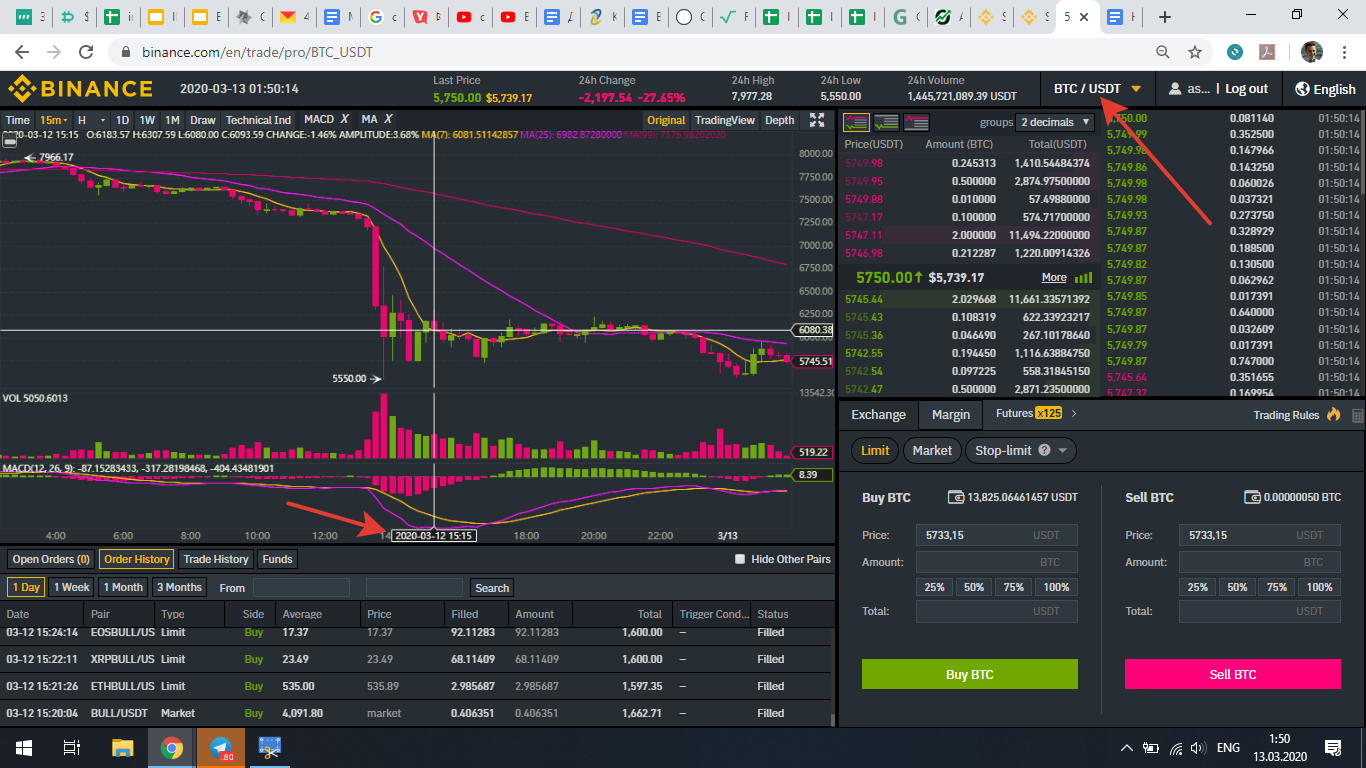
Task: Switch to Trade History tab
Action: coord(216,559)
